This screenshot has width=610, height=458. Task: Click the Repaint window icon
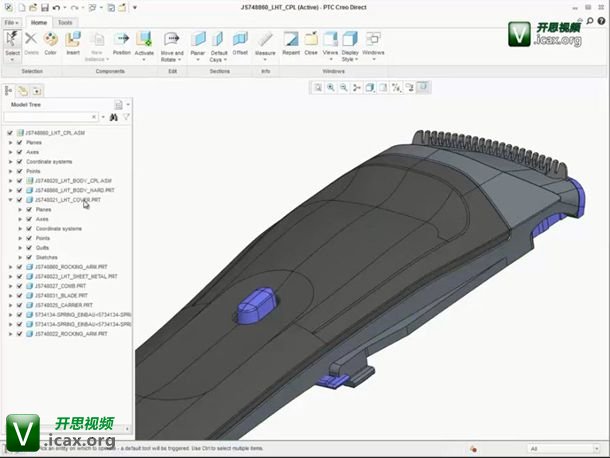[291, 42]
